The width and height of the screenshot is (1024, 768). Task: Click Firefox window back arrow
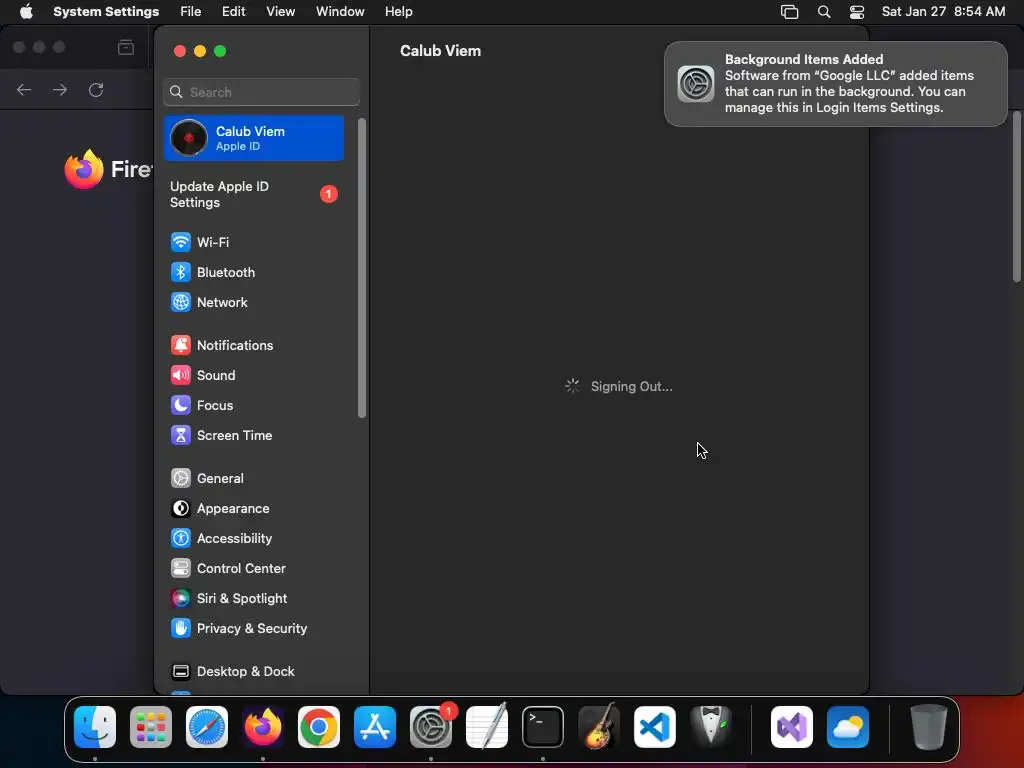[24, 90]
